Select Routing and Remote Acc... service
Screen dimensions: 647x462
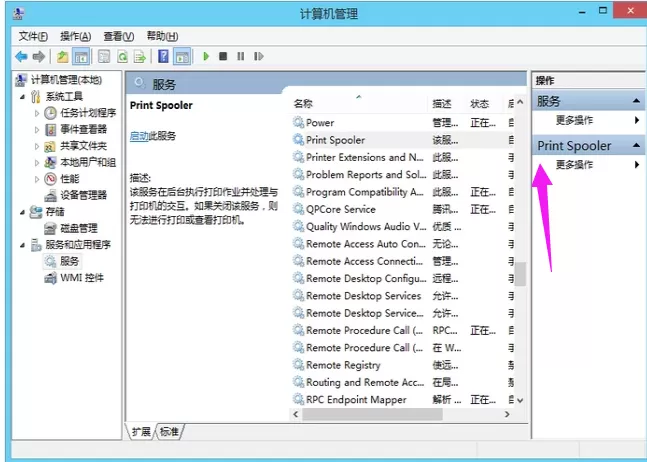click(402, 382)
